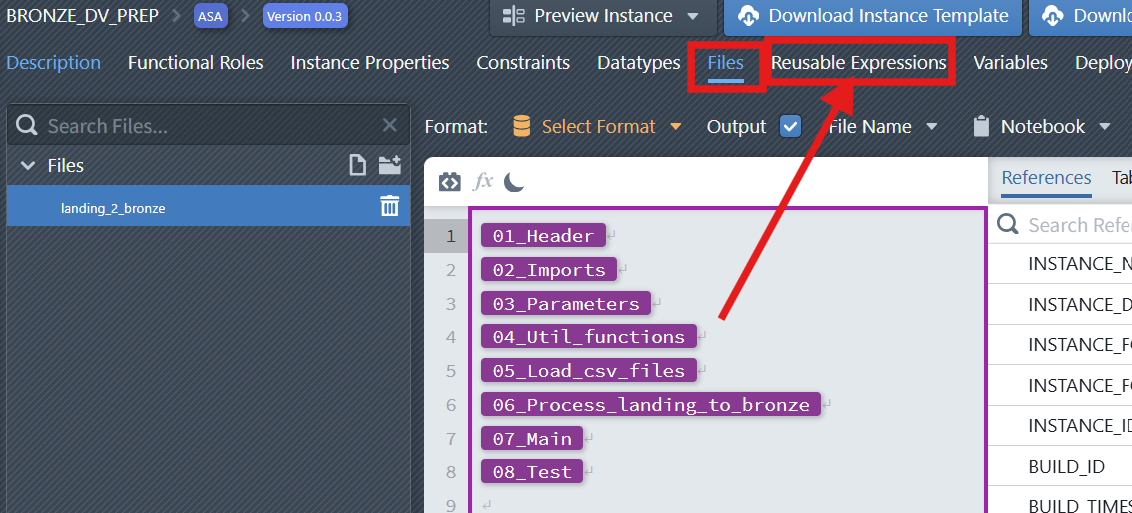The height and width of the screenshot is (513, 1132).
Task: Open the Select Format dropdown
Action: coord(598,127)
